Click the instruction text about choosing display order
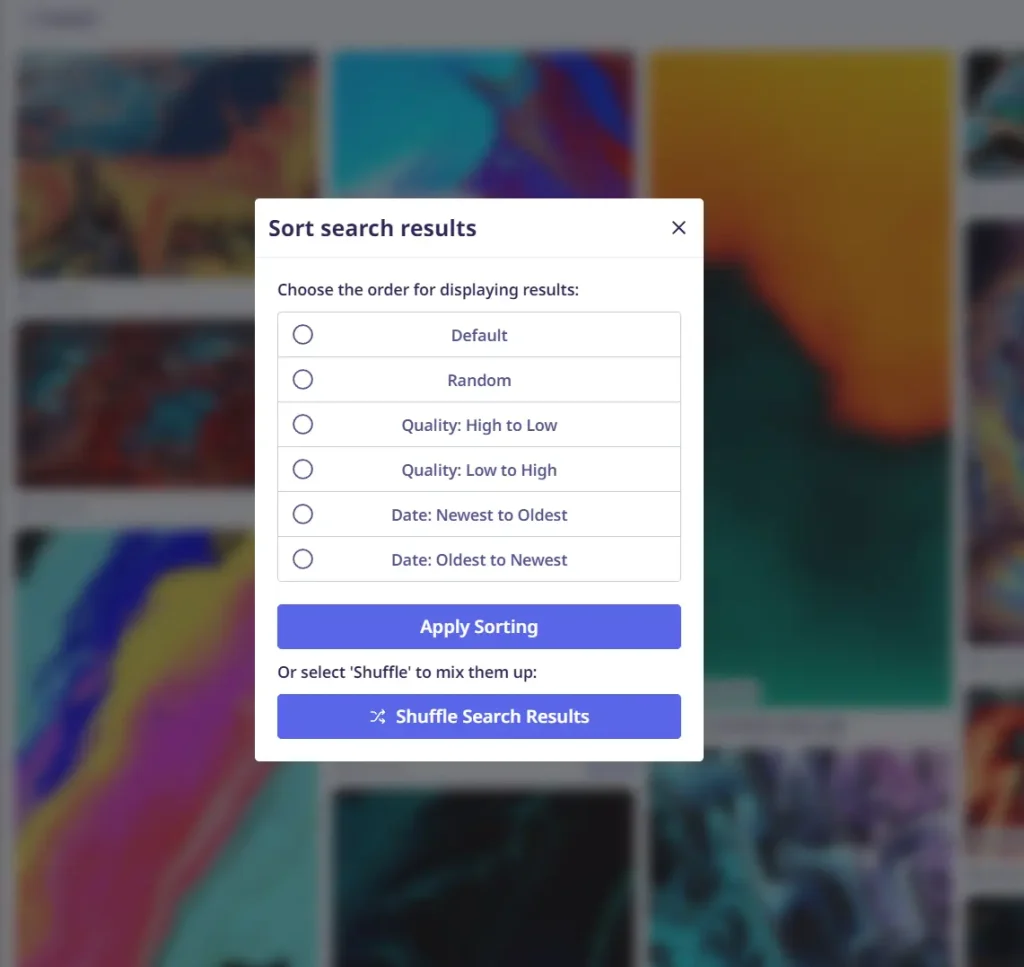 click(x=428, y=289)
